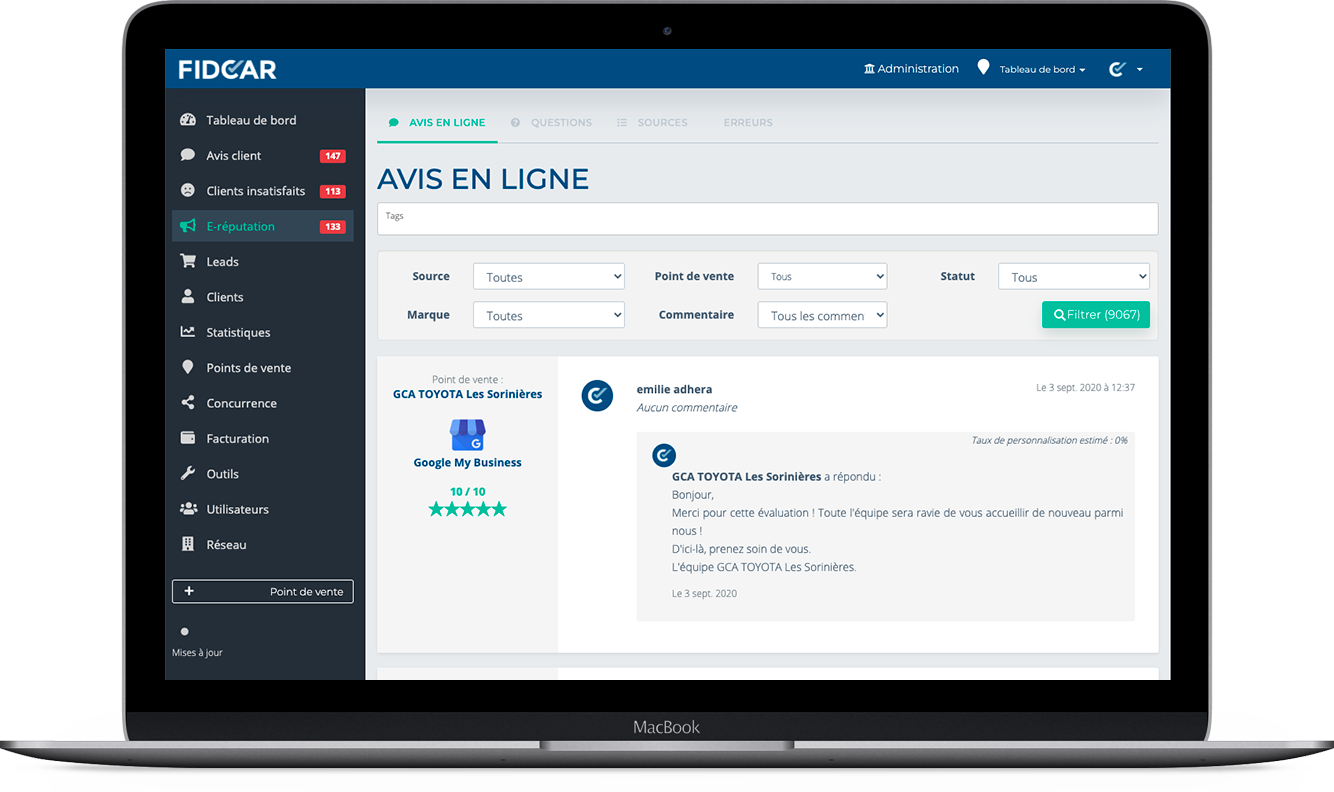This screenshot has height=792, width=1334.
Task: Click into the Tags input field
Action: coord(767,219)
